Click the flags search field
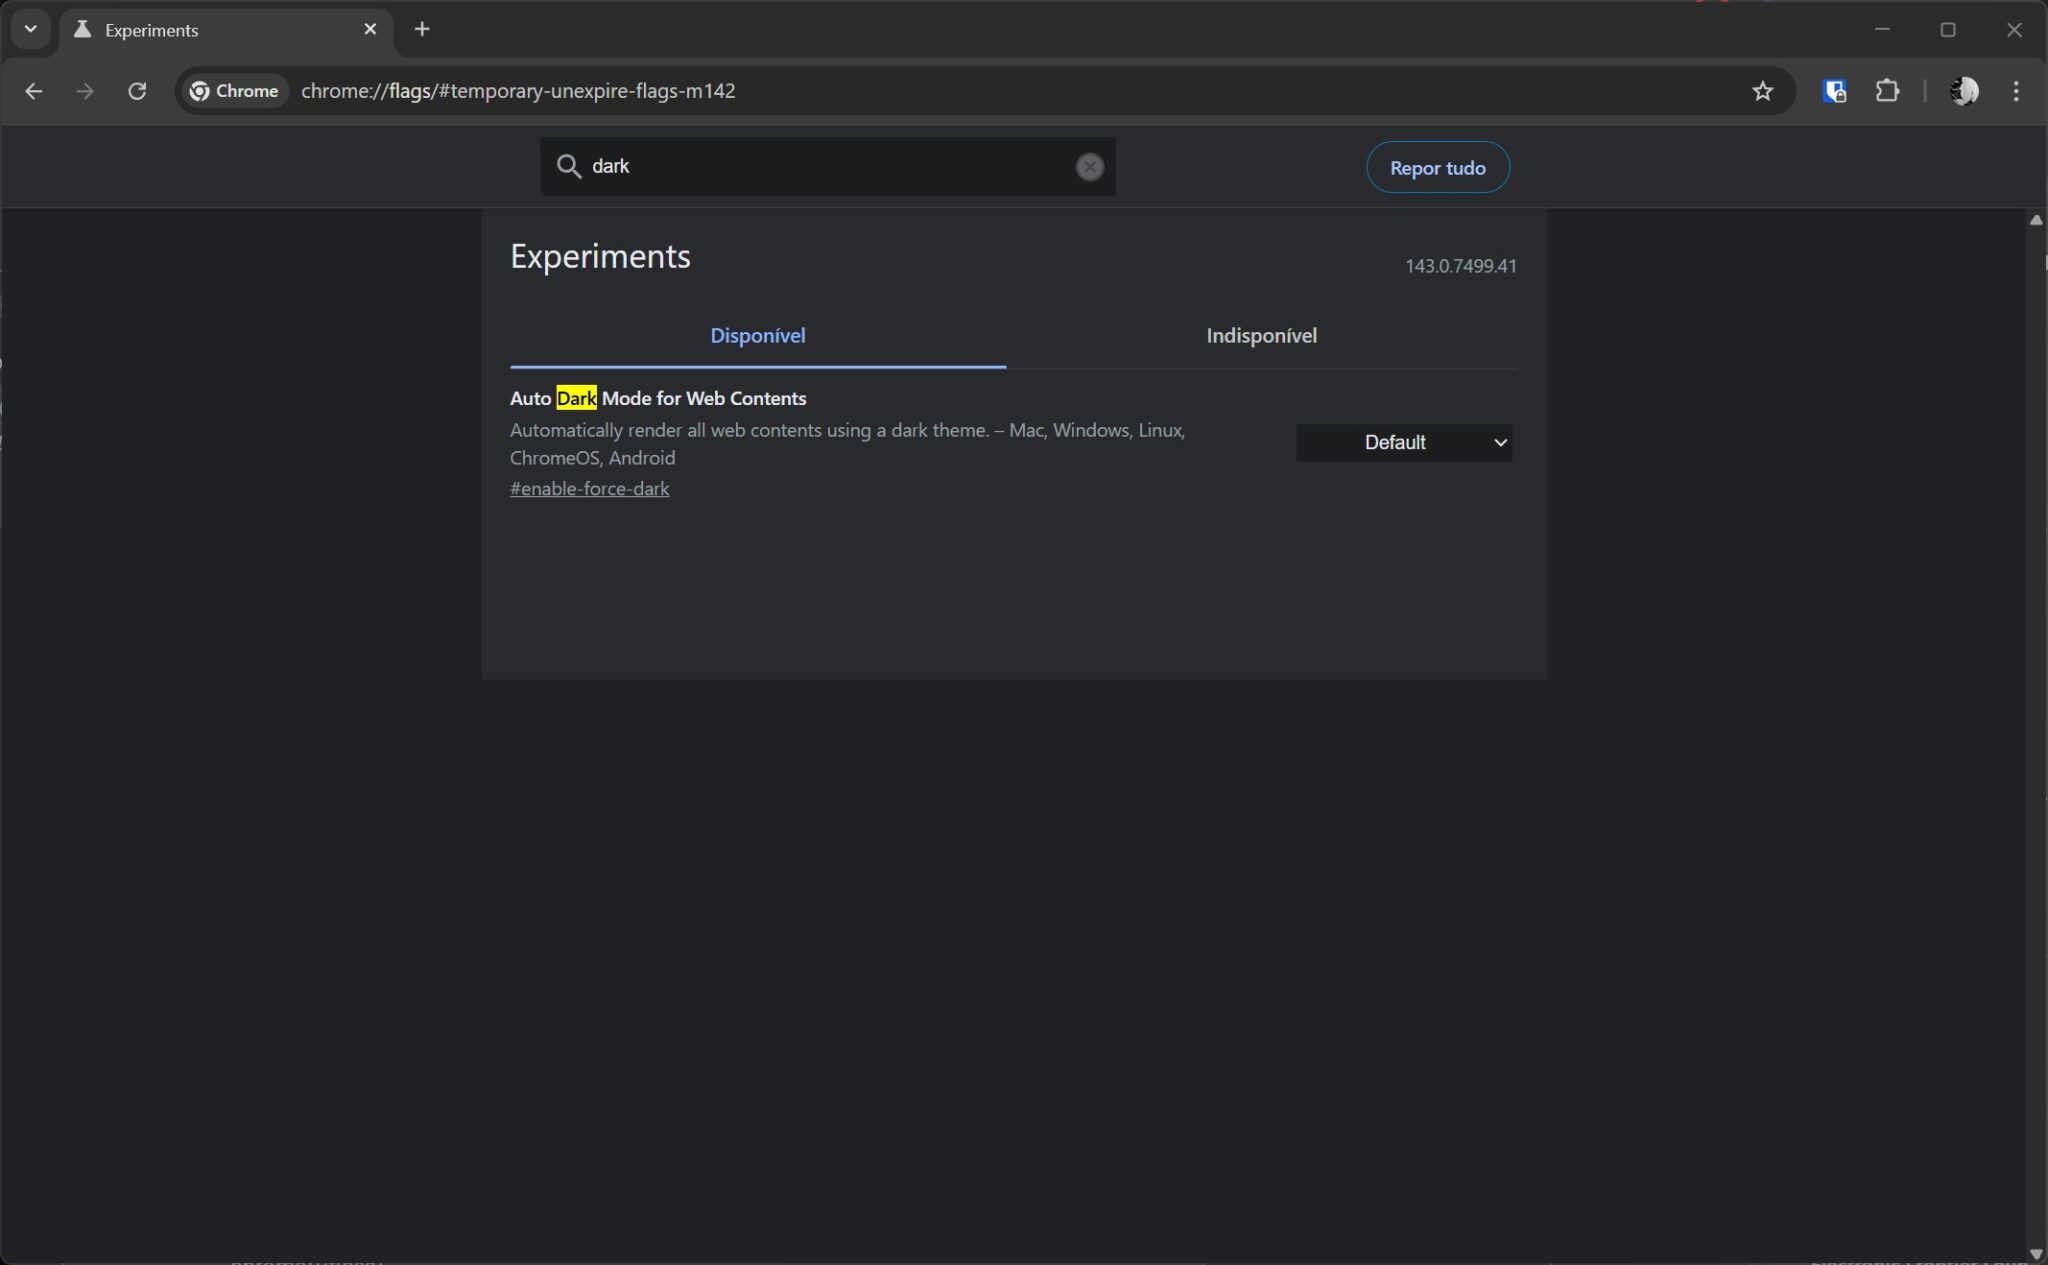The width and height of the screenshot is (2048, 1265). (820, 166)
